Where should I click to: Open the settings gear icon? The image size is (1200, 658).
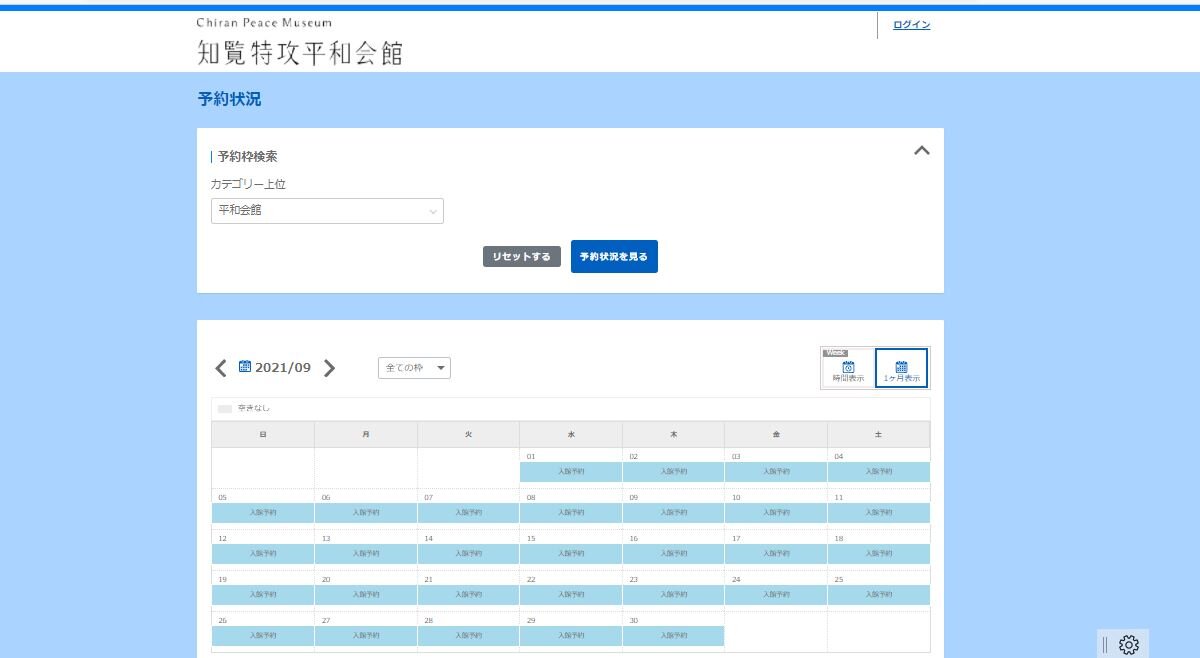[x=1129, y=645]
